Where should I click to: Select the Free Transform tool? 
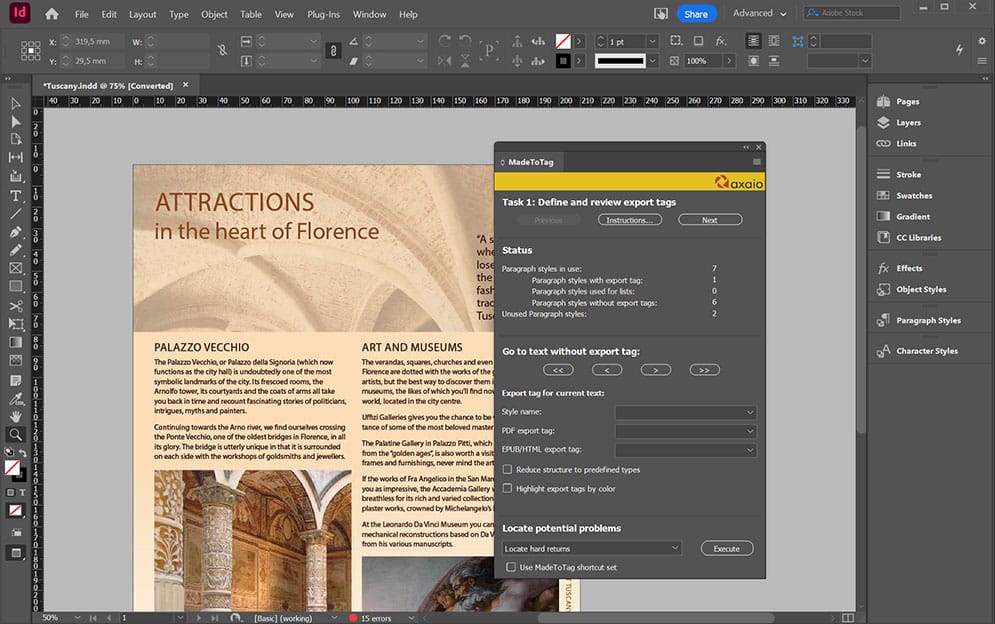(16, 324)
